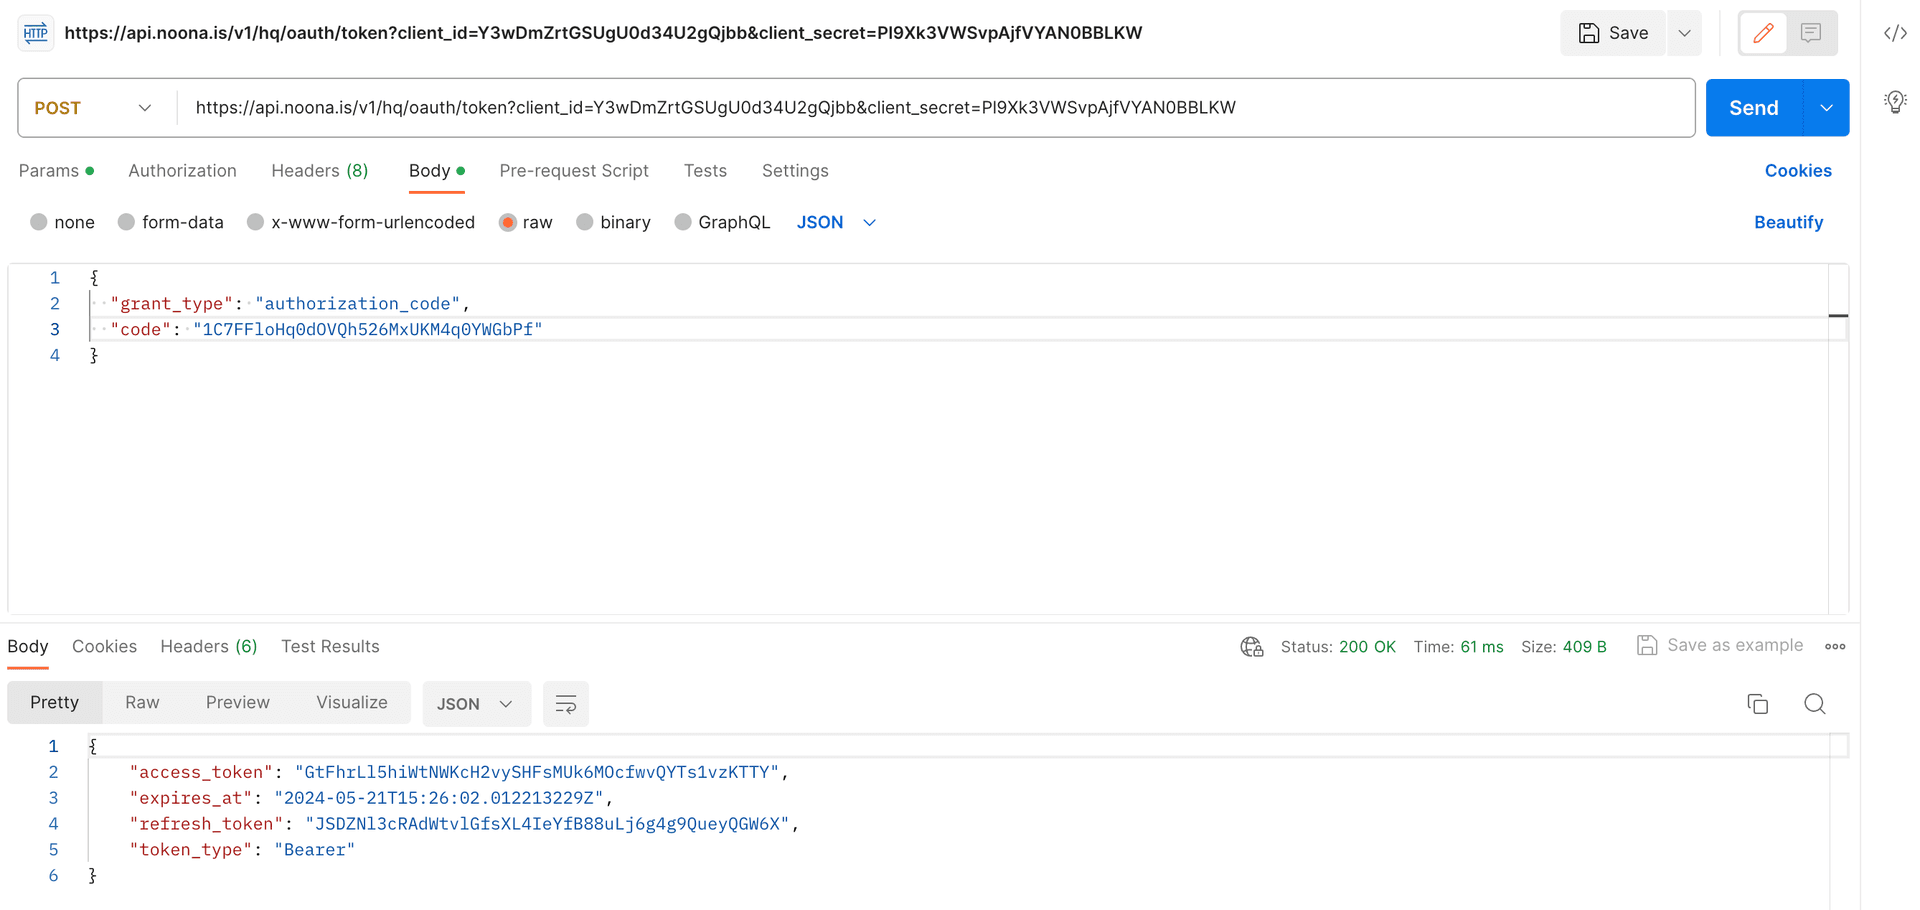Select the form-data body type
This screenshot has width=1920, height=910.
171,222
